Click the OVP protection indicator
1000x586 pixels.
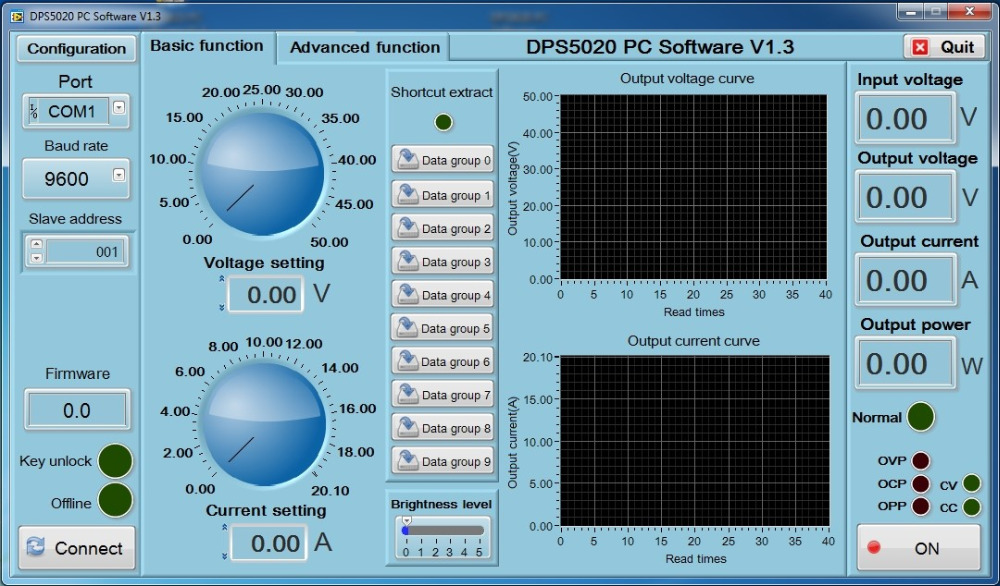pyautogui.click(x=920, y=460)
